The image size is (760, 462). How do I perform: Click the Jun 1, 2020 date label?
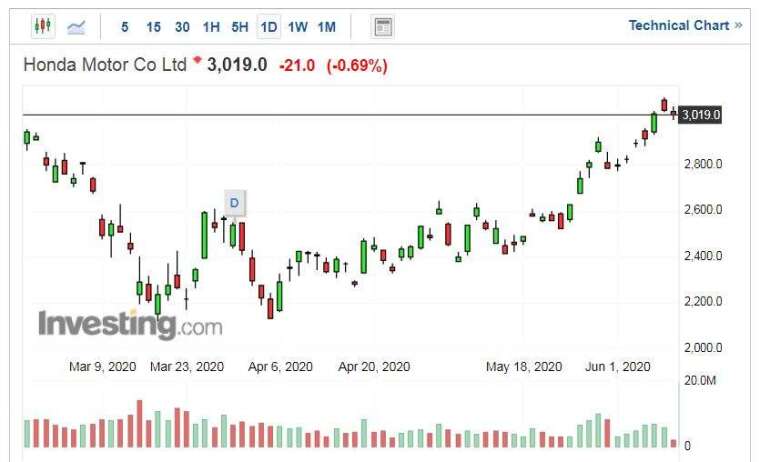point(618,366)
